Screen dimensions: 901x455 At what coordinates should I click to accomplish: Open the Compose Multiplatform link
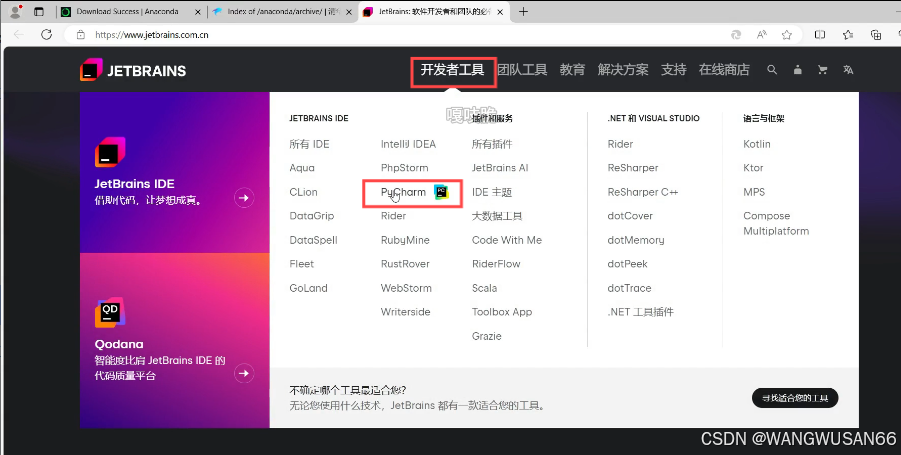point(776,223)
